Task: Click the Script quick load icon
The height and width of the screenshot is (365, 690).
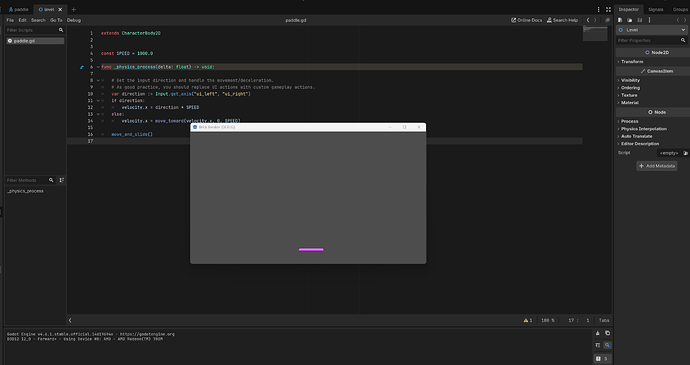Action: [x=685, y=153]
